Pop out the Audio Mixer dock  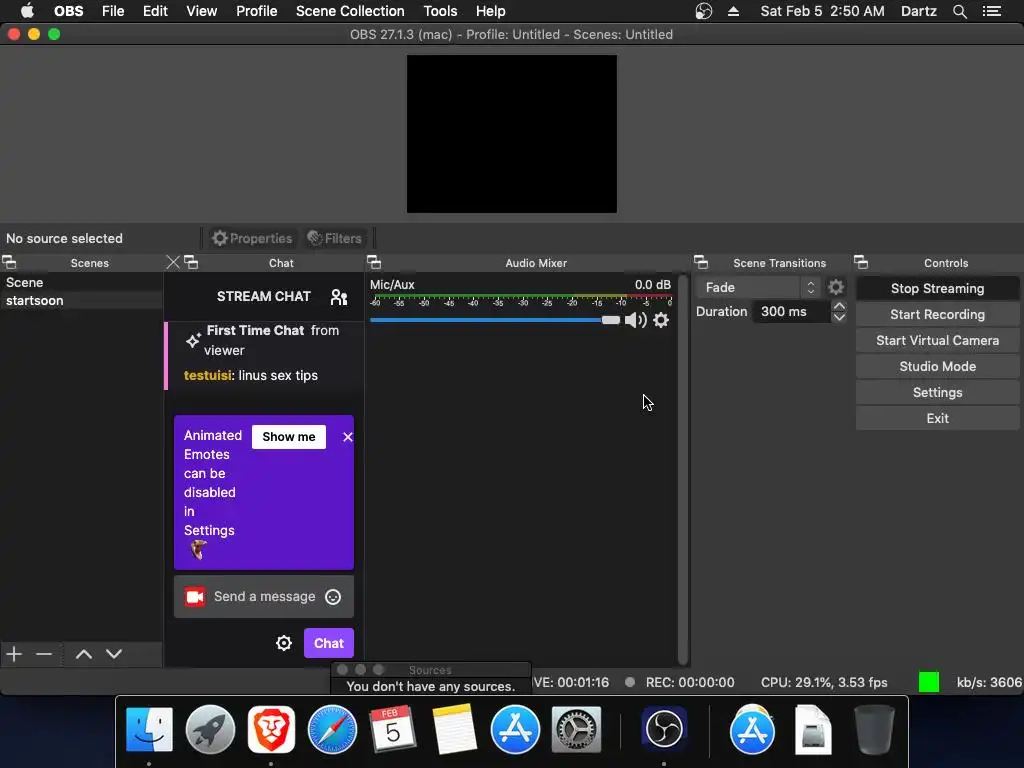[x=374, y=263]
